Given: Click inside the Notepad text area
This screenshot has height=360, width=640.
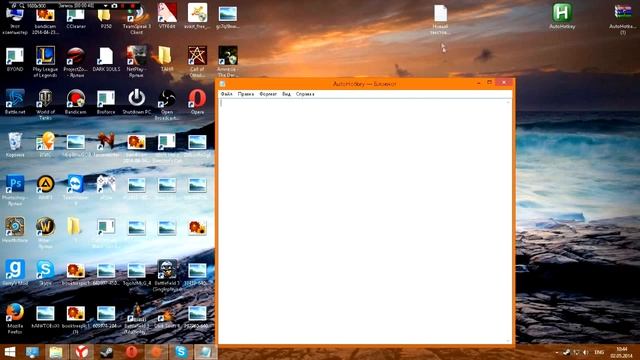Looking at the screenshot, I should click(x=363, y=220).
